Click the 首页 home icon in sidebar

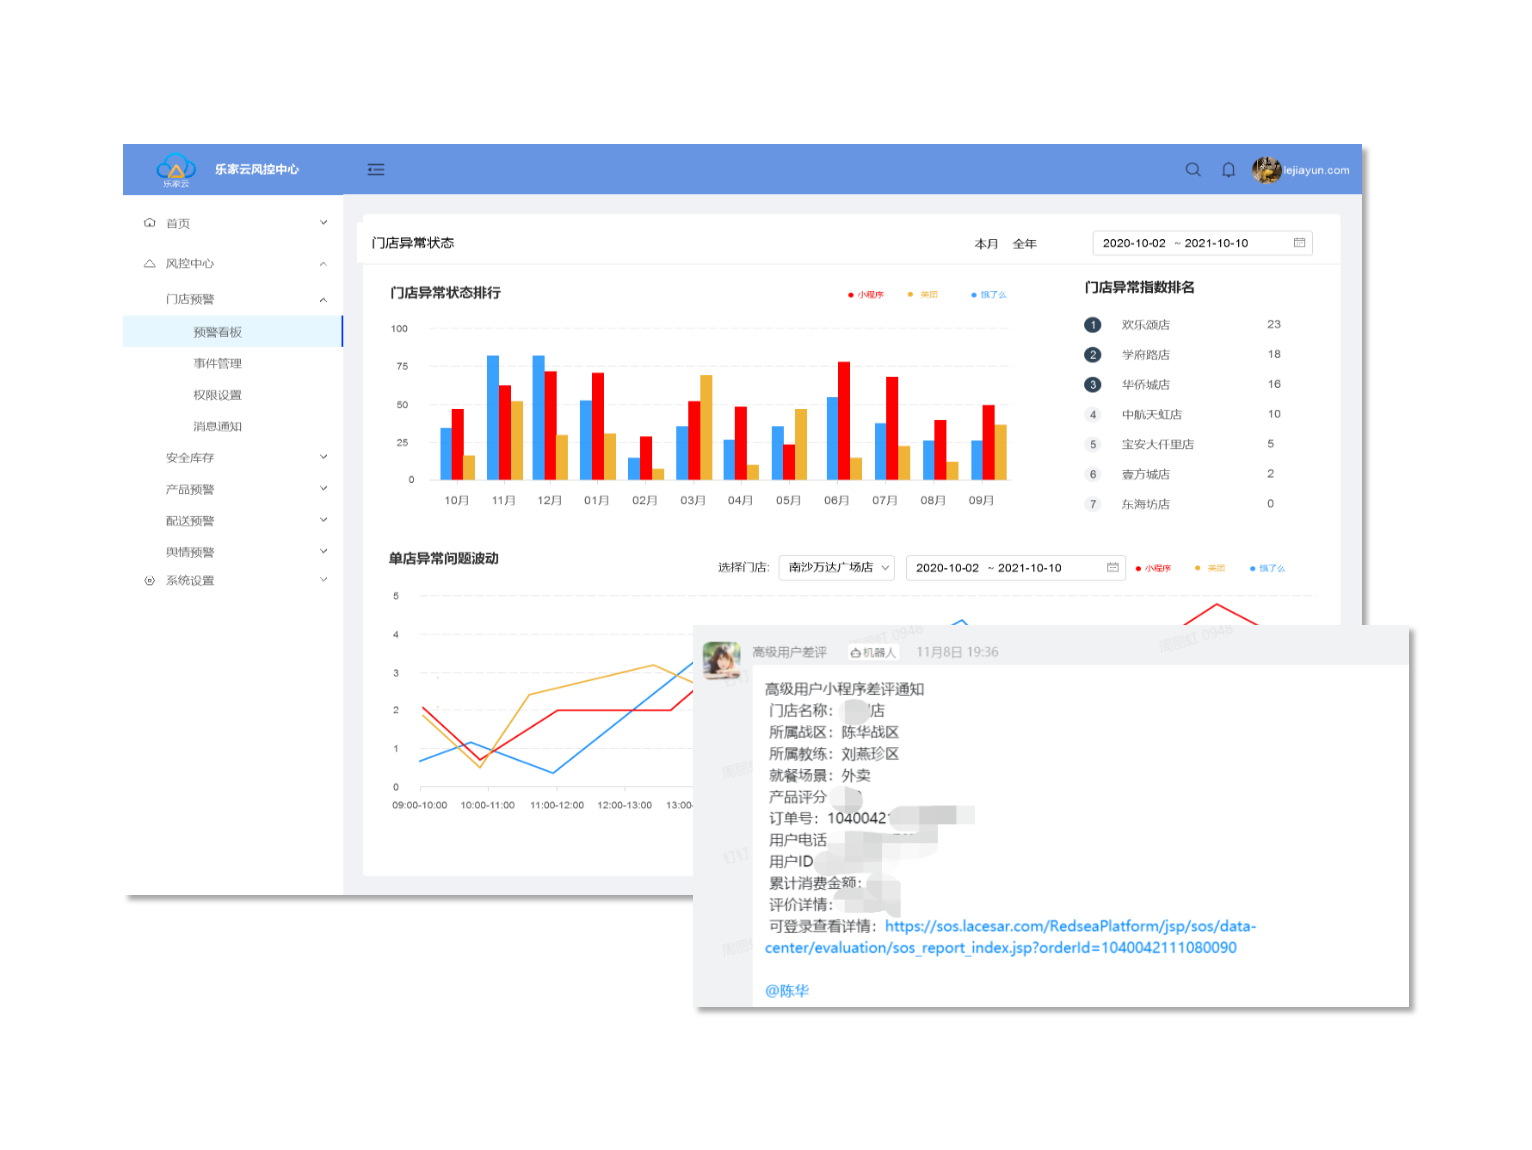tap(150, 223)
